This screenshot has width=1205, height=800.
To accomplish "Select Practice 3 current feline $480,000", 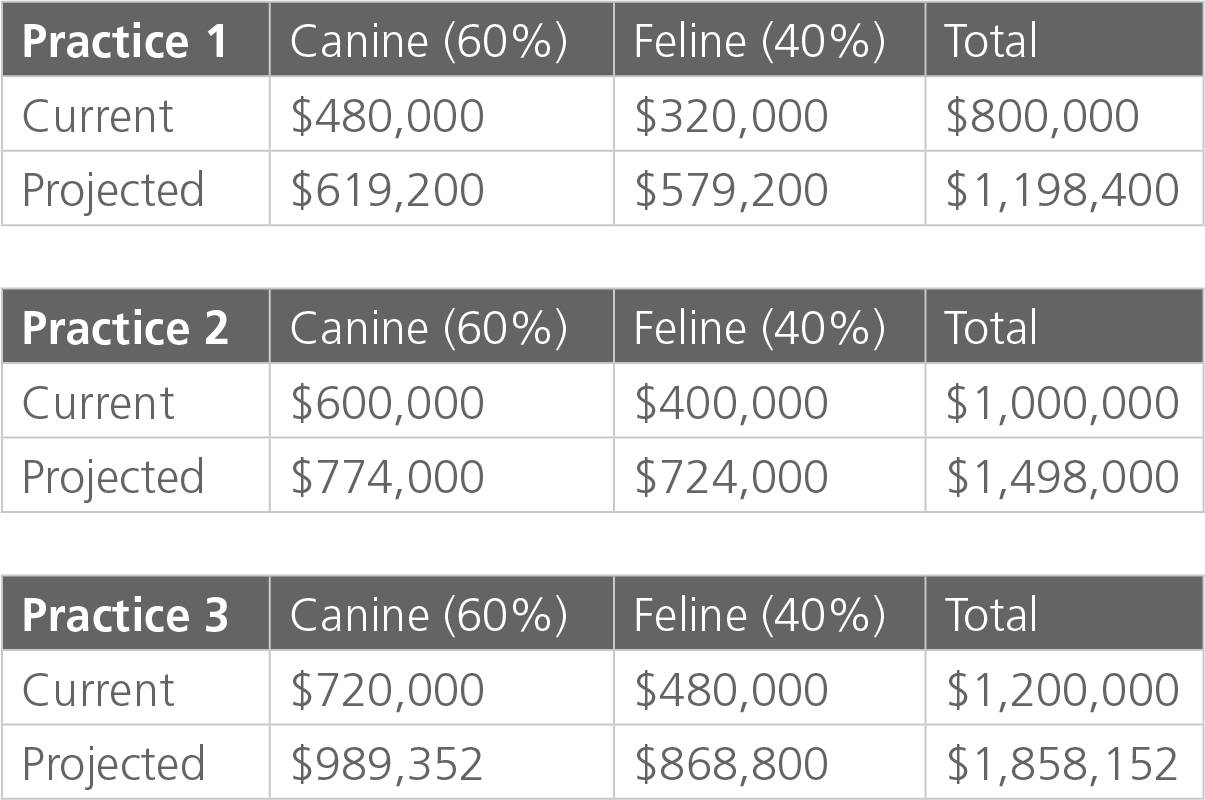I will tap(731, 690).
